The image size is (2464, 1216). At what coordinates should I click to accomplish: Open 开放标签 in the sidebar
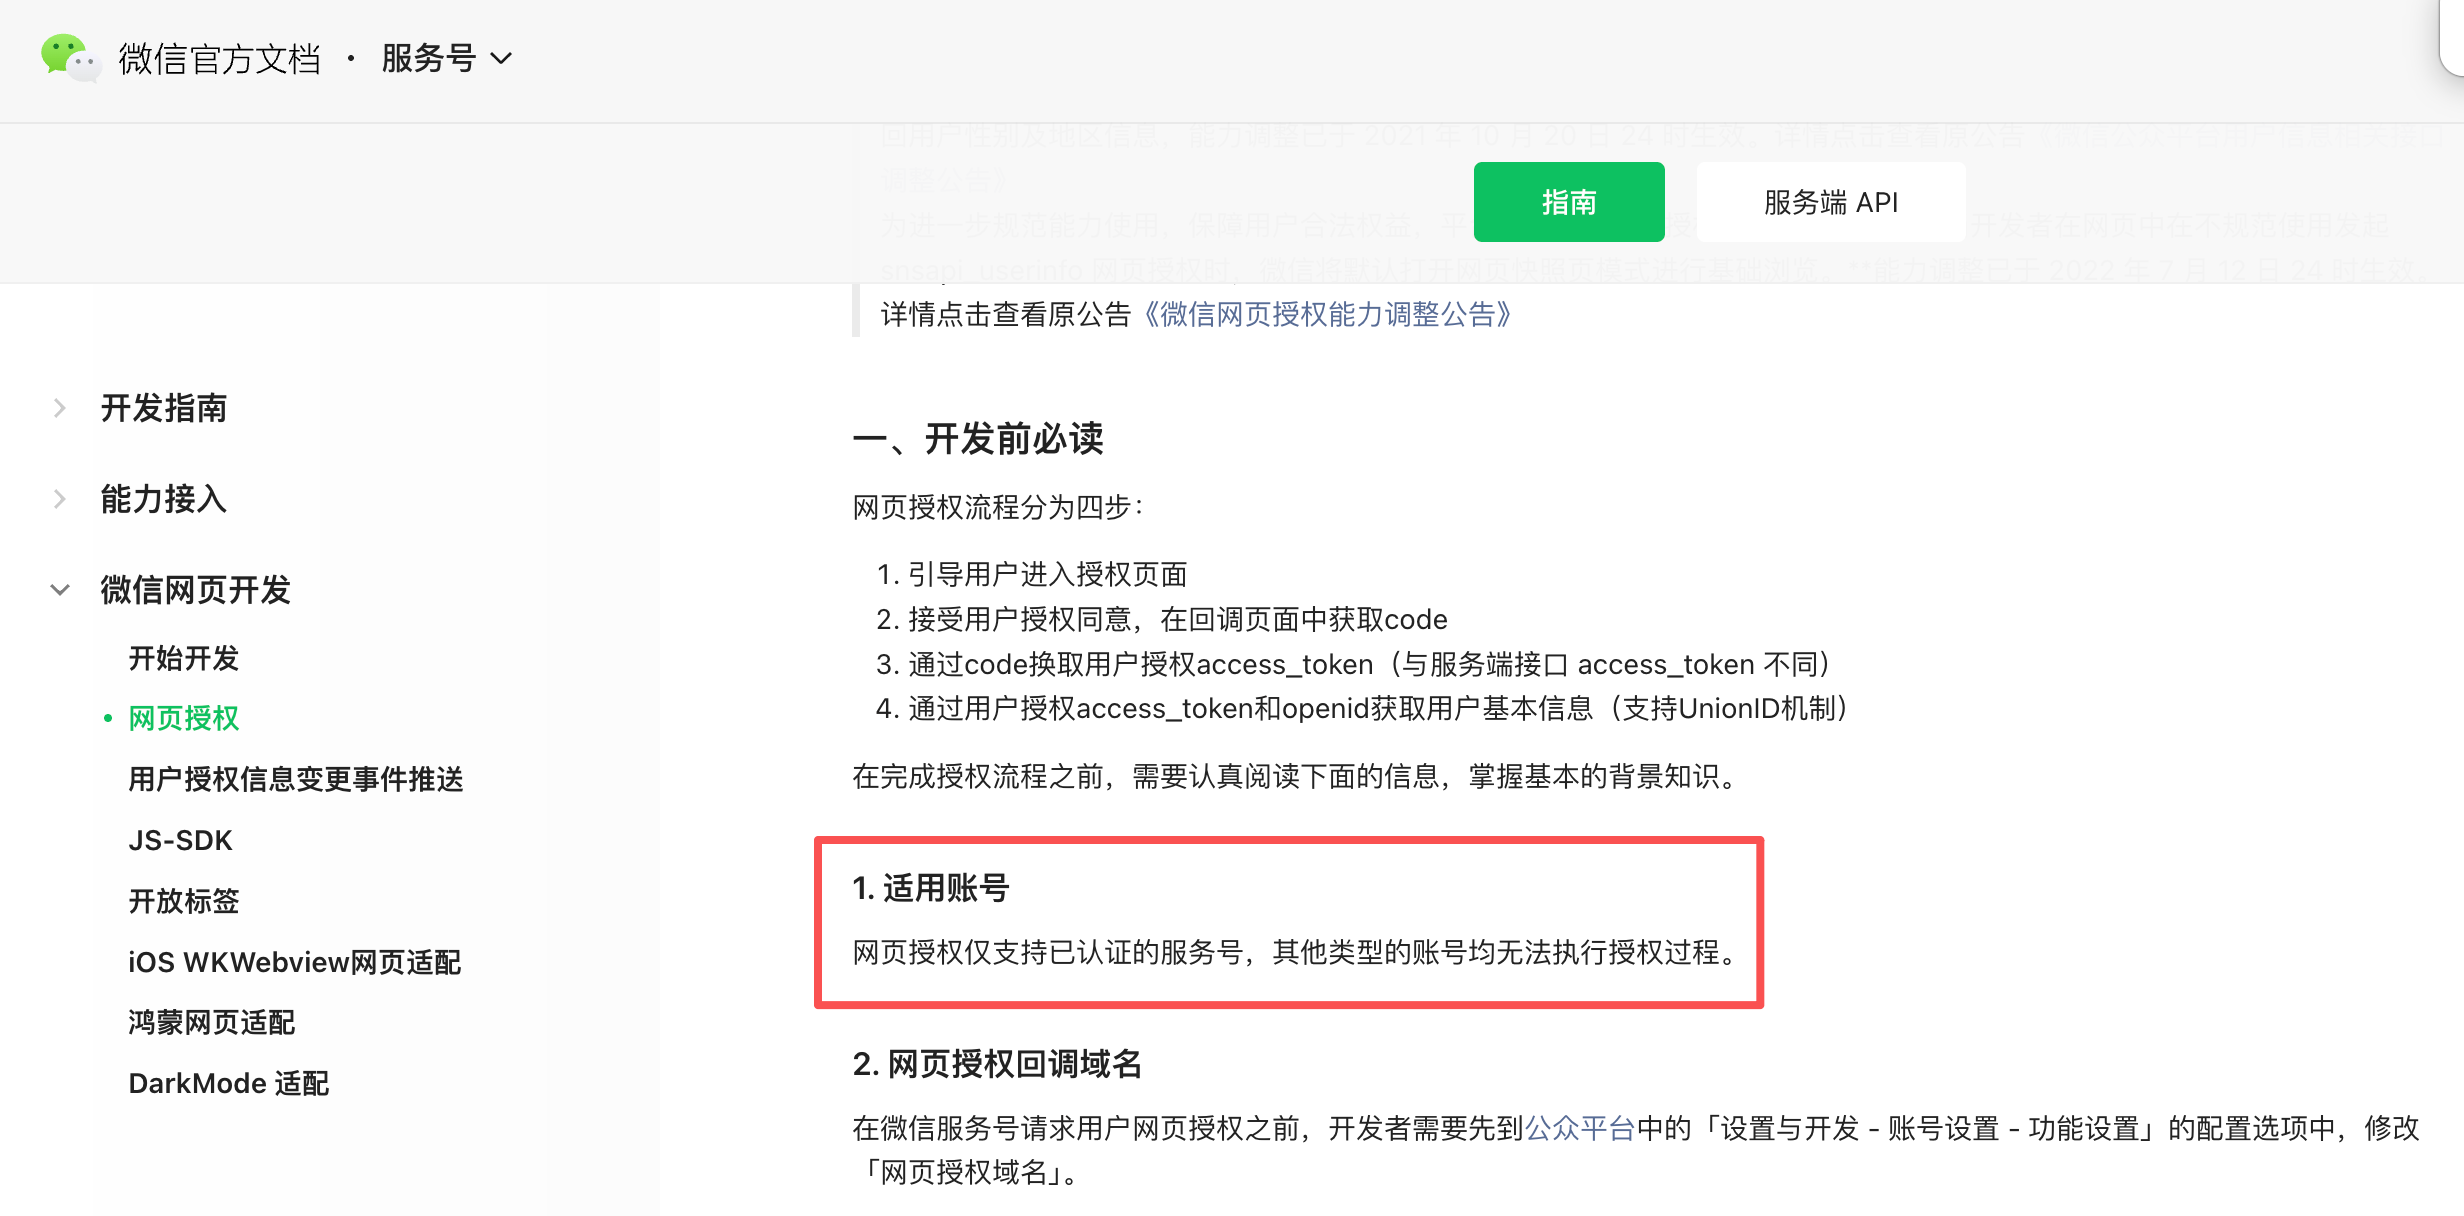click(x=184, y=901)
